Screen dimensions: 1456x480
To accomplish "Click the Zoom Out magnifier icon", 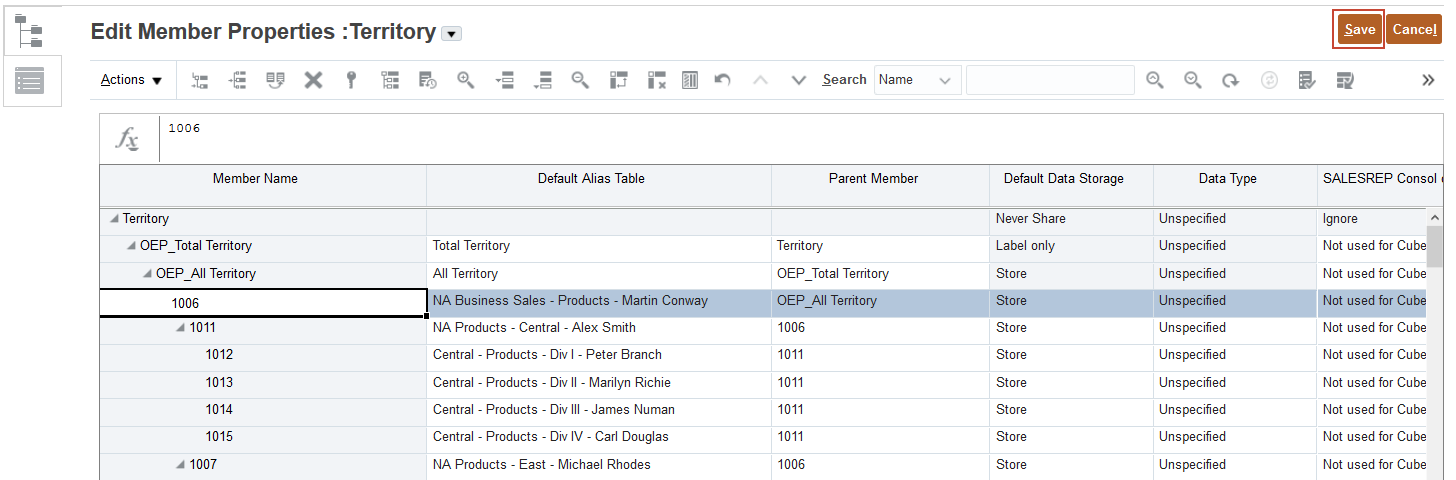I will 579,80.
